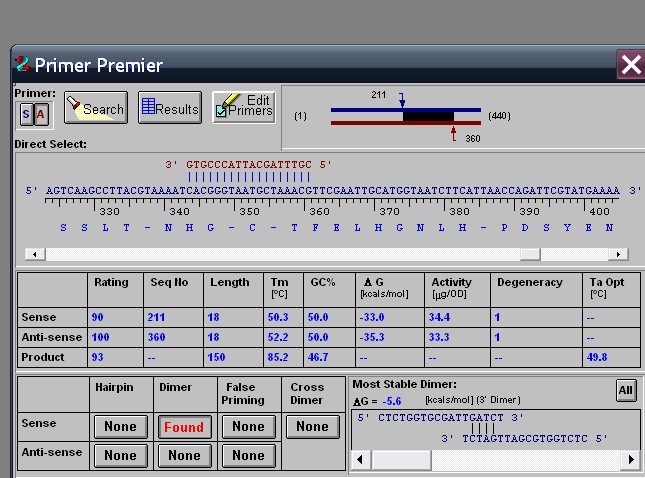Click Ta Opt value 49.8
The height and width of the screenshot is (478, 645).
[x=597, y=357]
